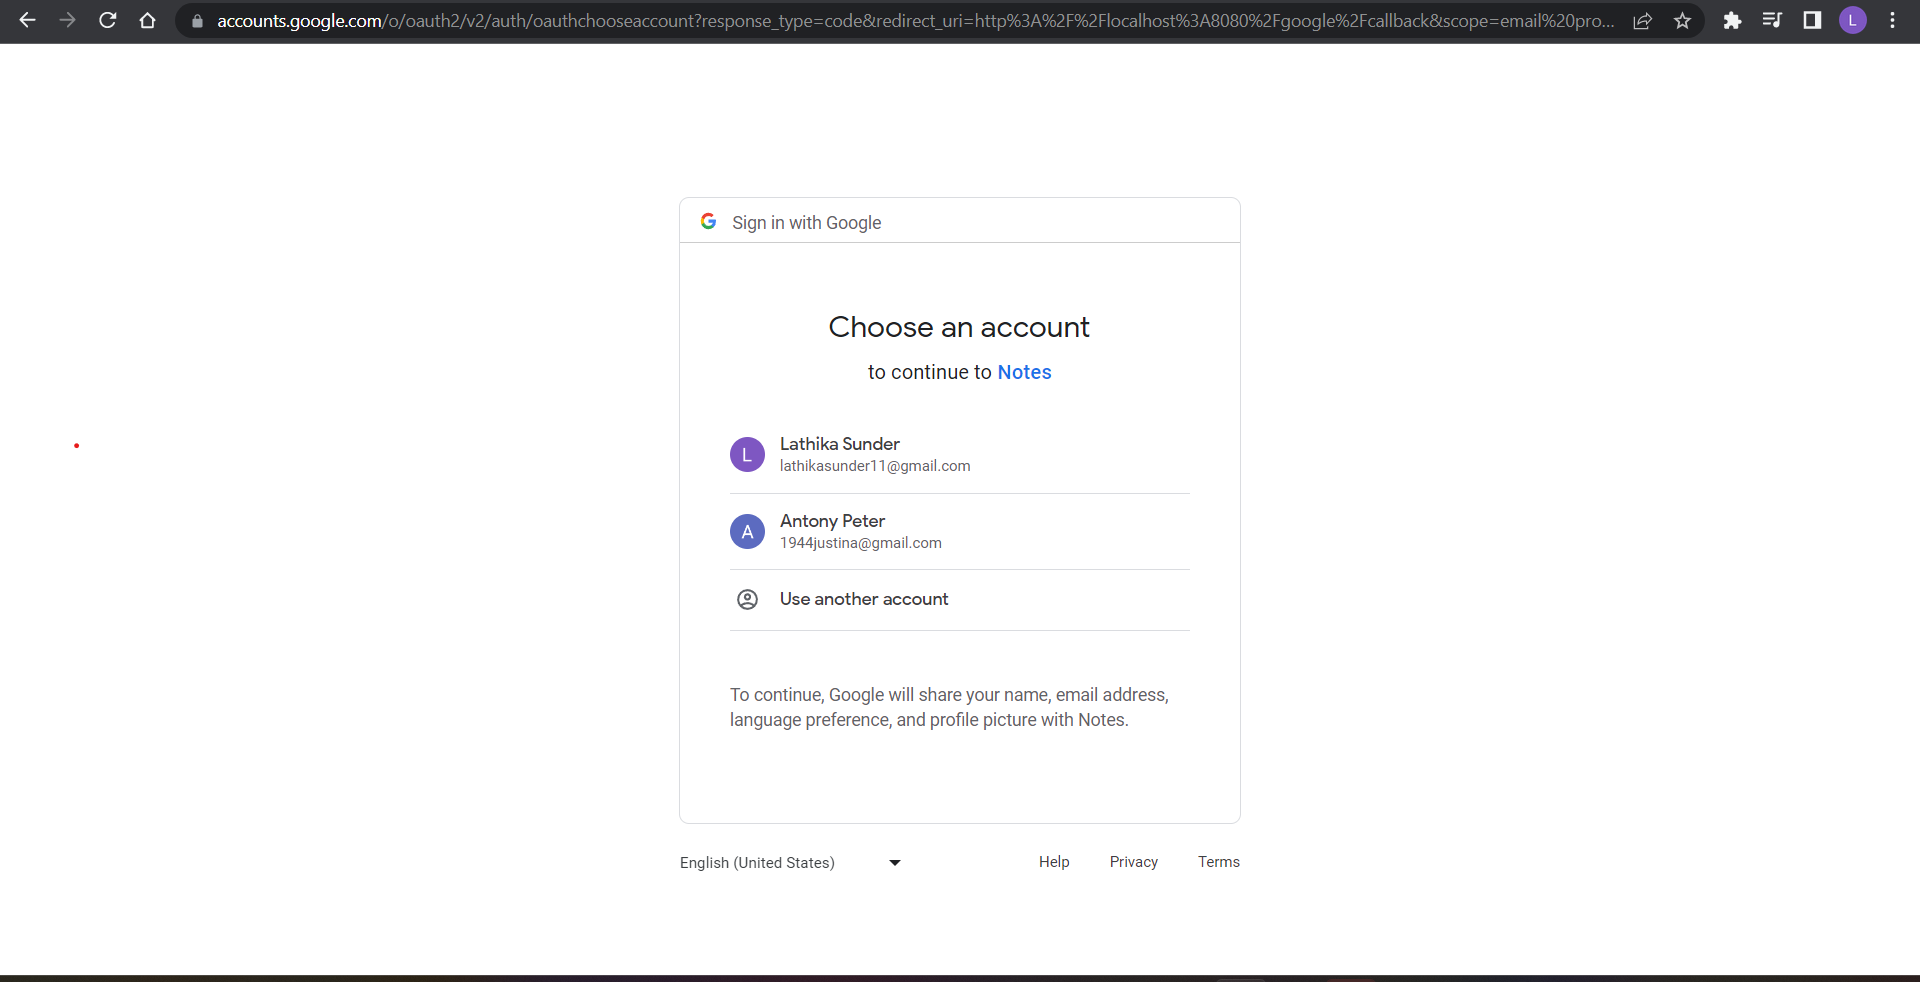
Task: Open the browser side panel
Action: point(1812,20)
